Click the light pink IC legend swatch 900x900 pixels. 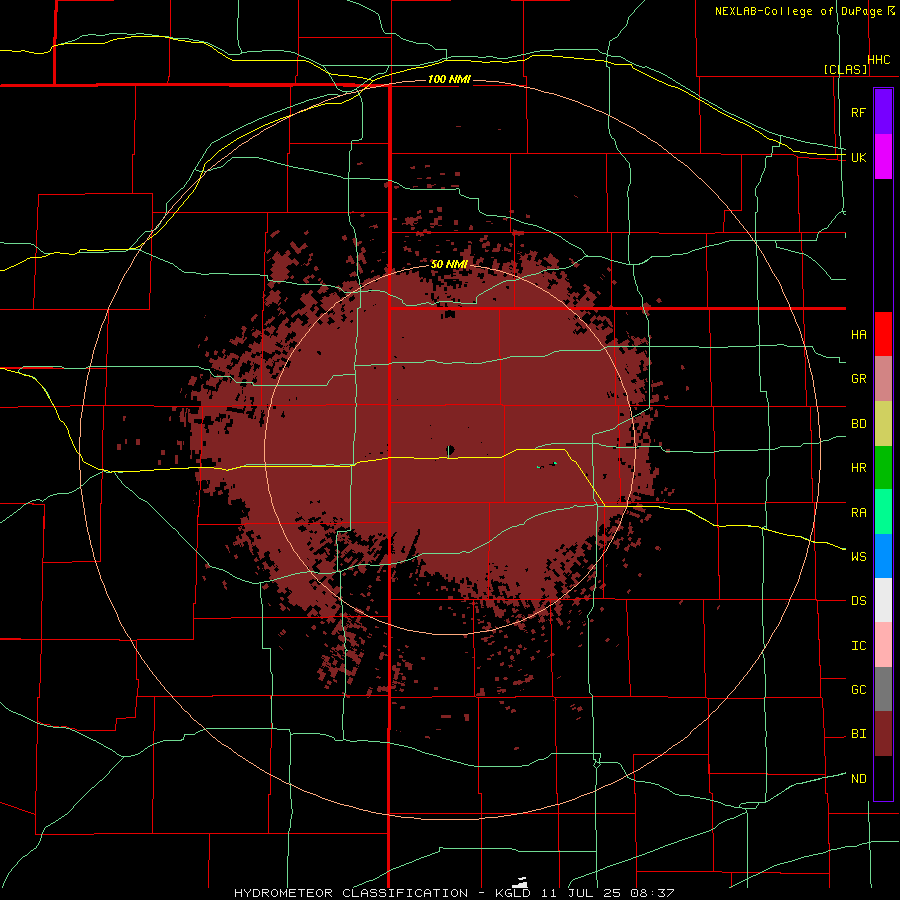[883, 645]
